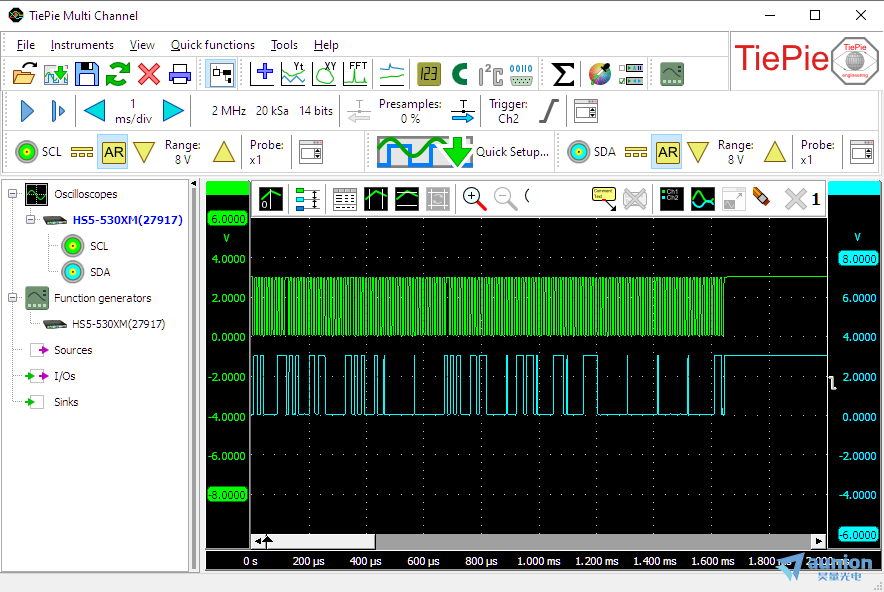Screen dimensions: 884x592
Task: Click the print icon in toolbar
Action: click(x=180, y=74)
